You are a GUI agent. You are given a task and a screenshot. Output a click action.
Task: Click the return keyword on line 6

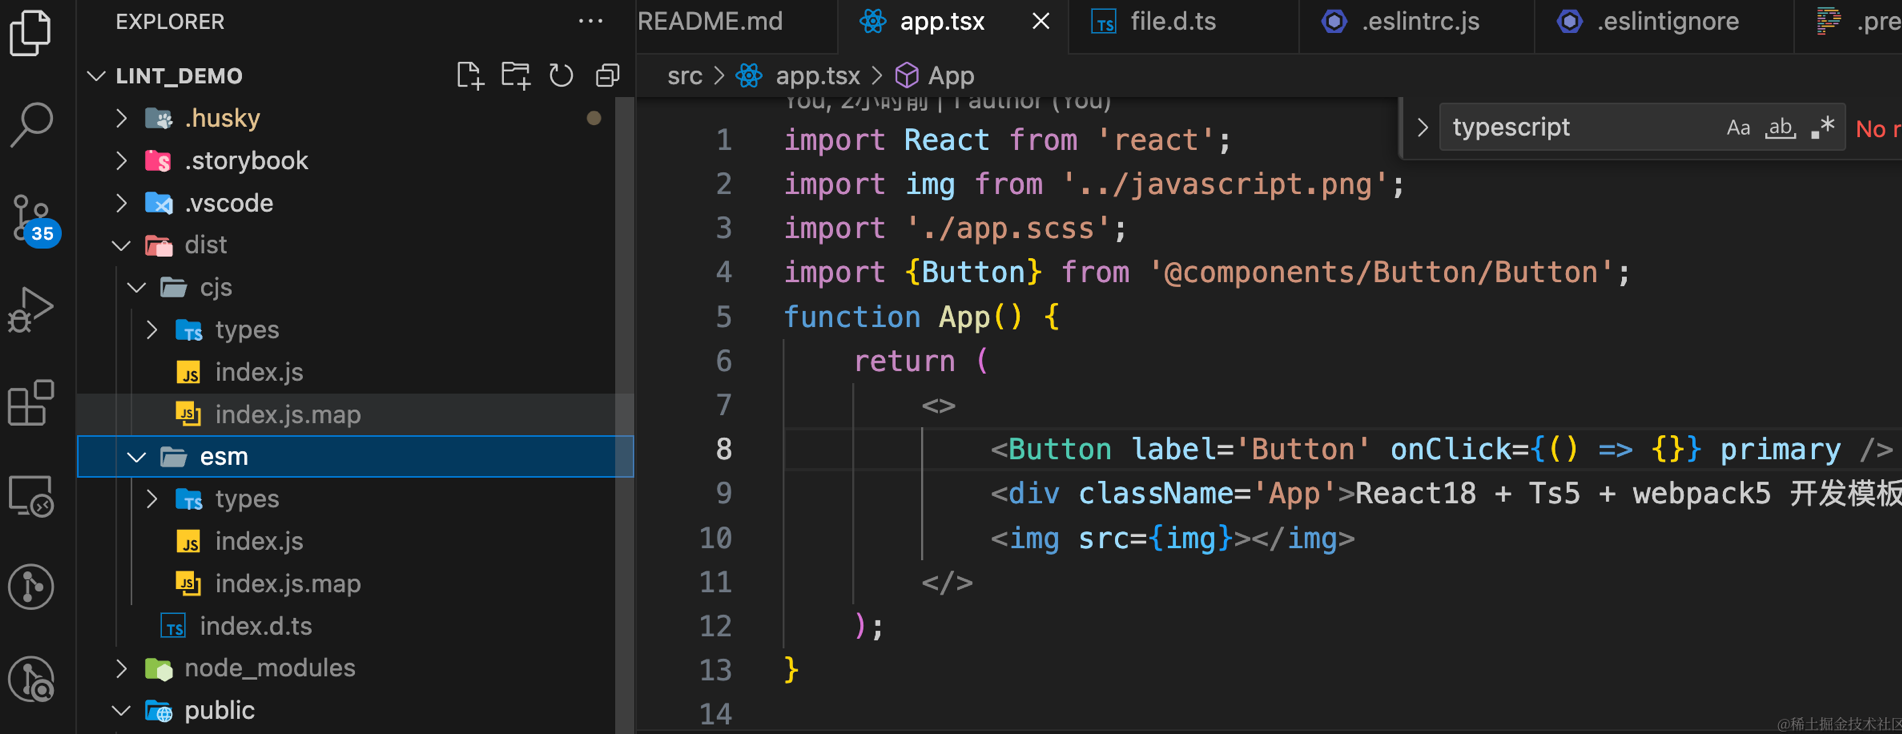point(904,361)
